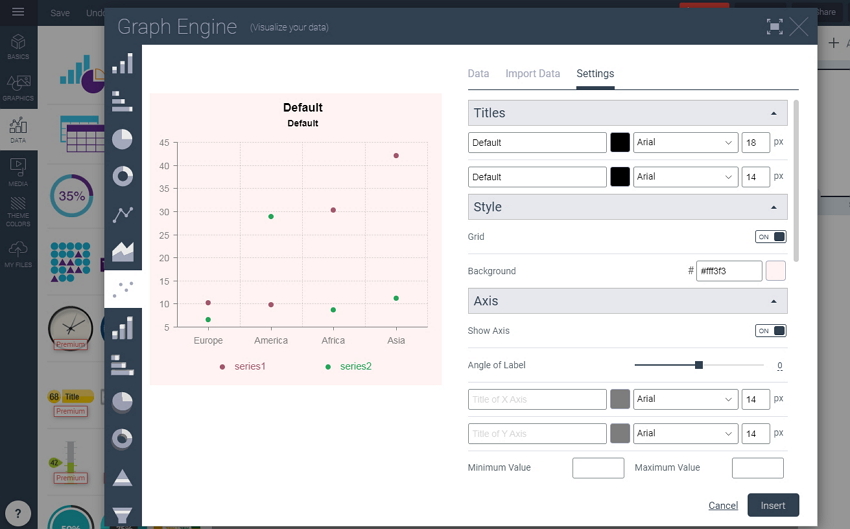
Task: Collapse the Axis section
Action: coord(773,301)
